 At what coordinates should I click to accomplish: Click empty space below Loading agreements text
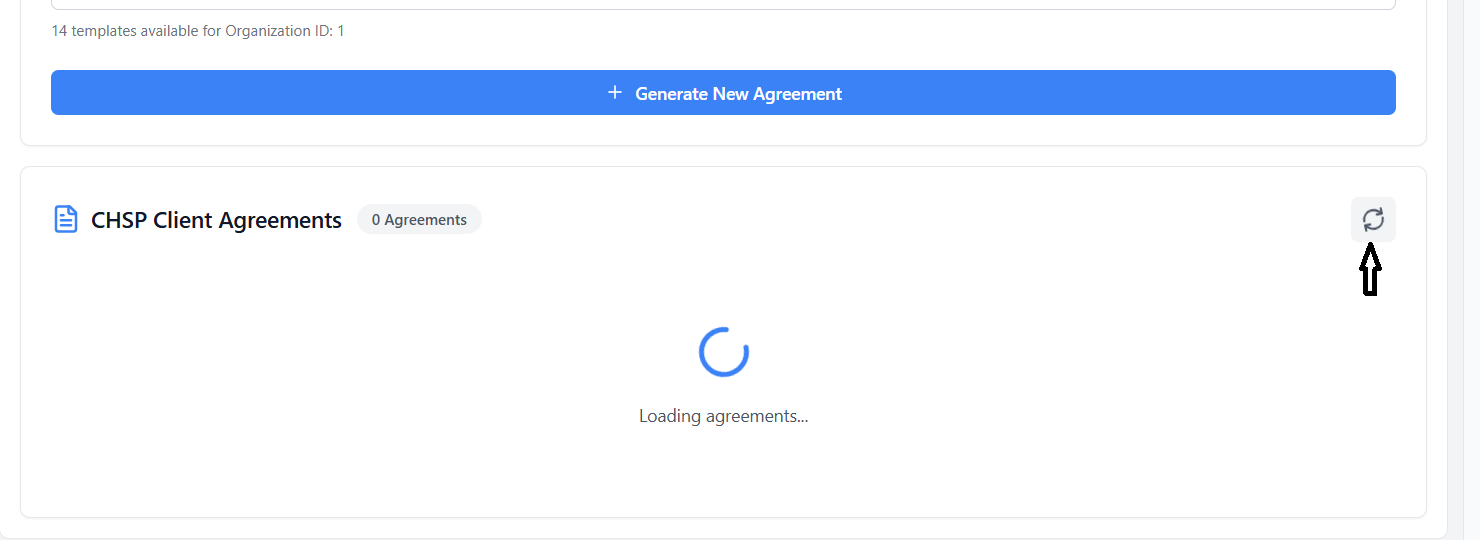click(x=723, y=470)
